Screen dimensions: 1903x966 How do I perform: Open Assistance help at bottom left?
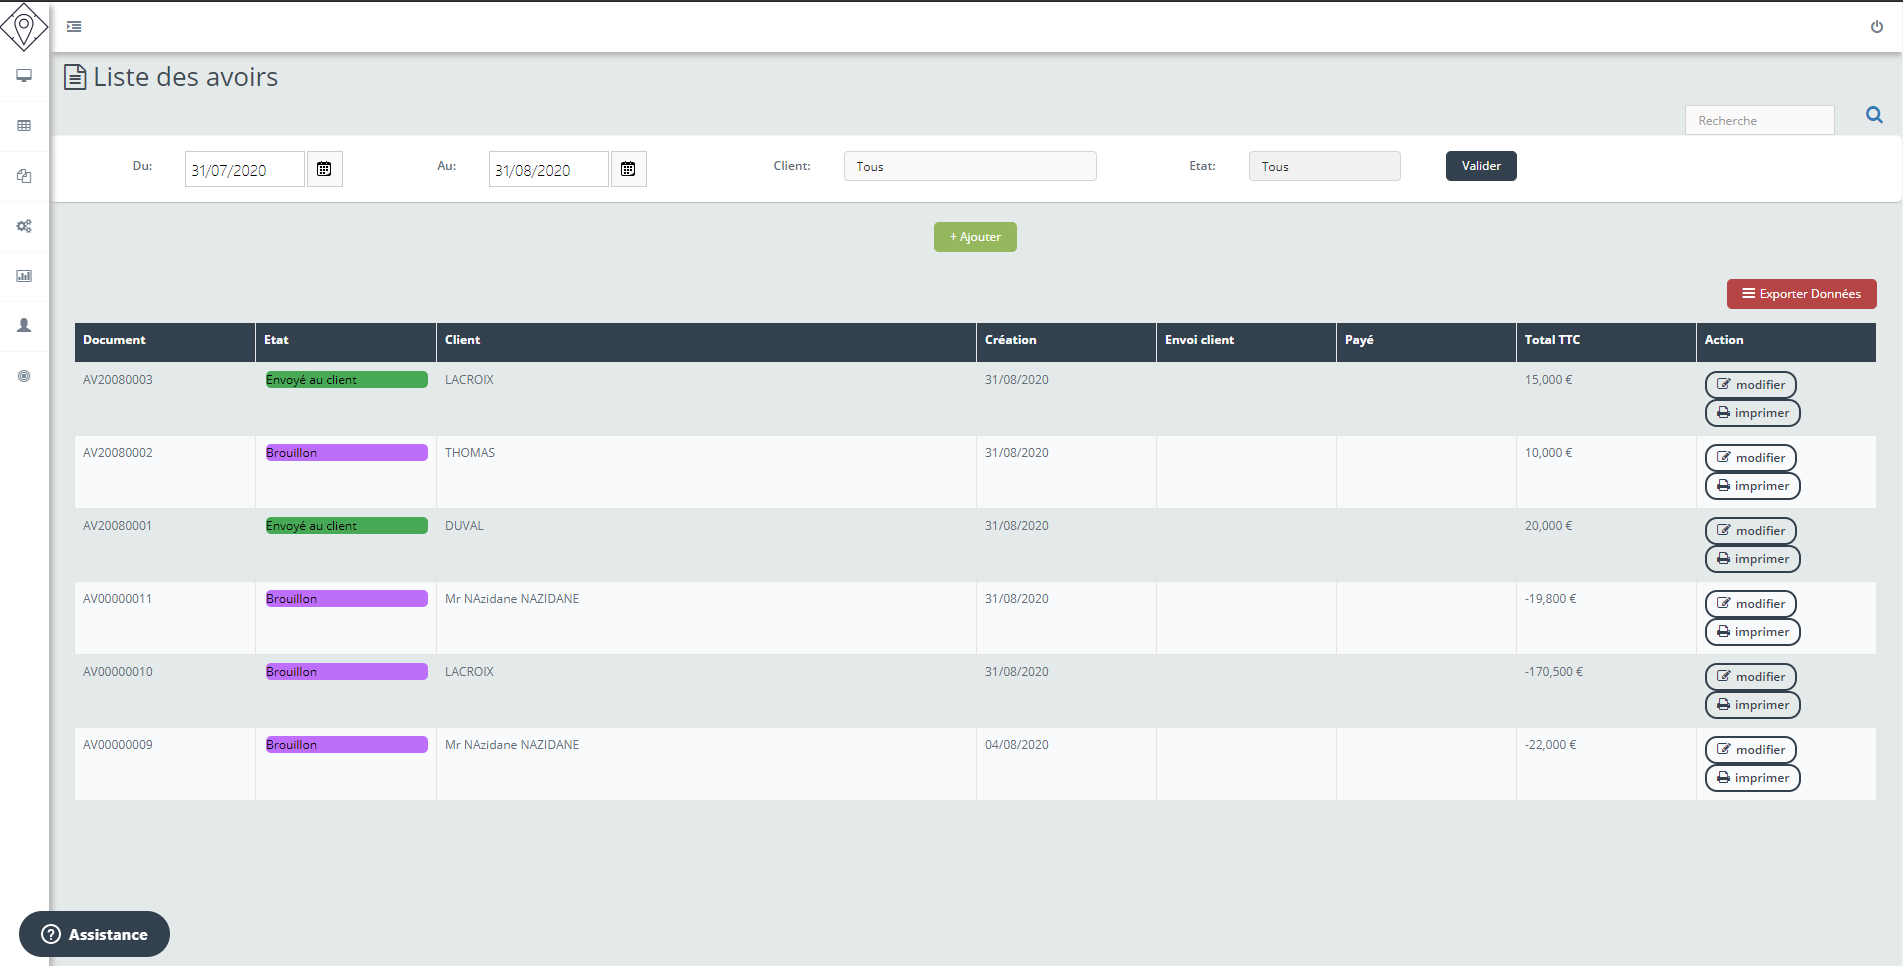94,934
